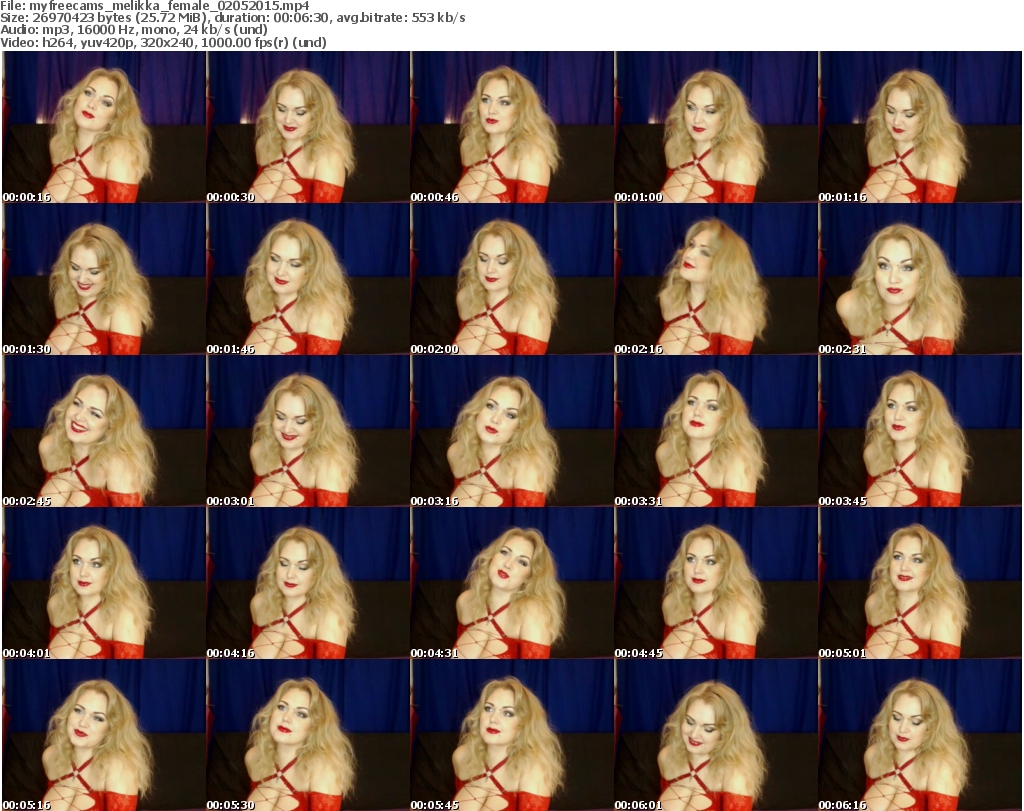This screenshot has width=1024, height=811.
Task: Pick the frame stamped 00:04:01
Action: 104,583
